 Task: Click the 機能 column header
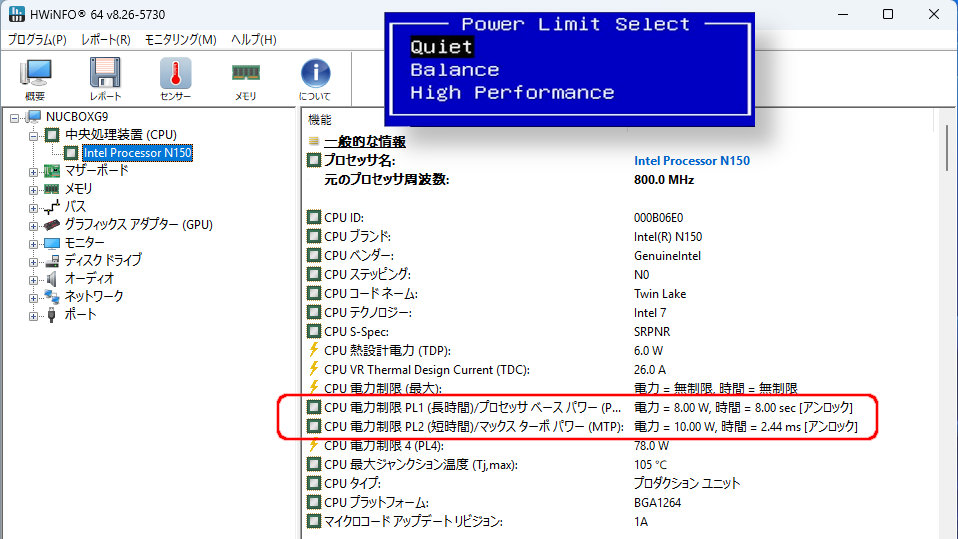point(320,120)
